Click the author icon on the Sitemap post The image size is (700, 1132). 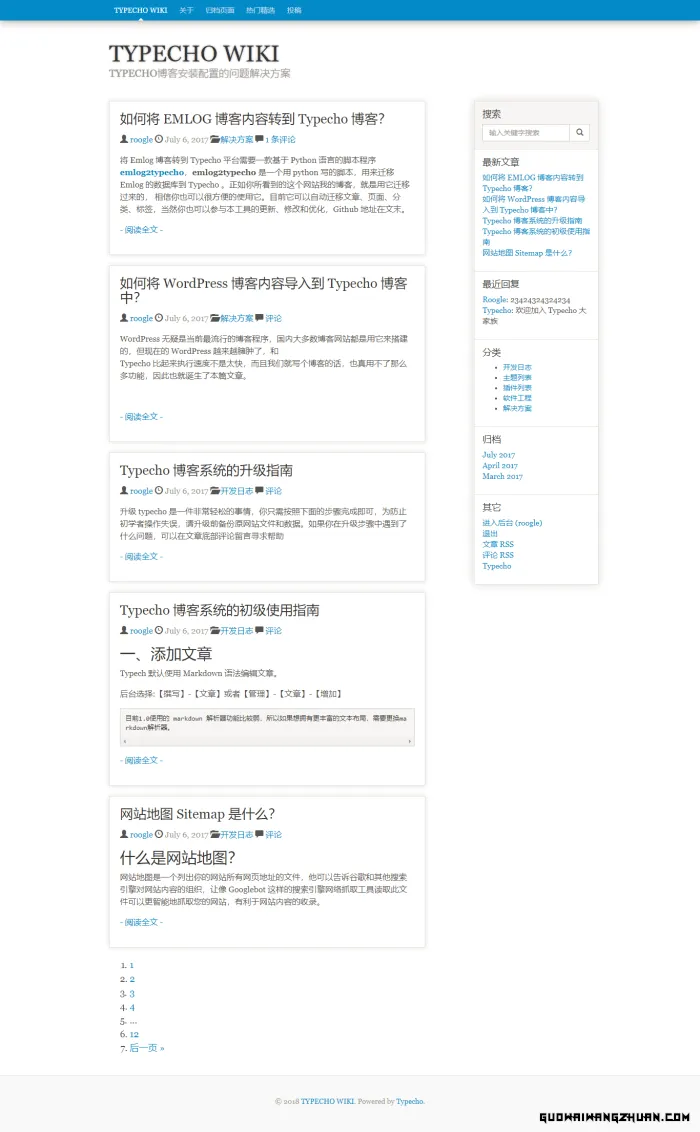point(124,834)
